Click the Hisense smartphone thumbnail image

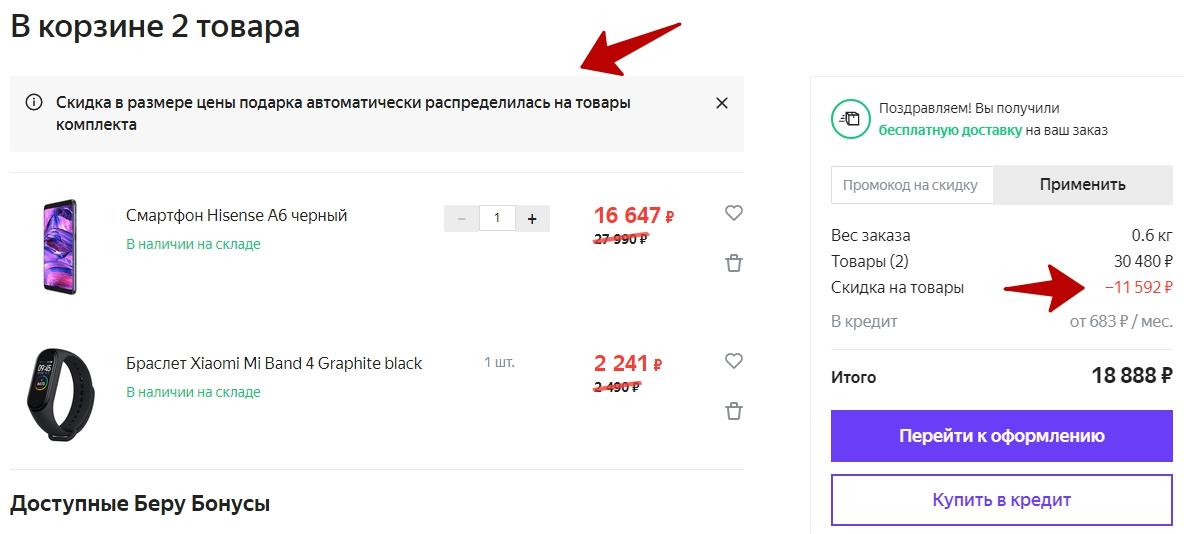(x=60, y=246)
